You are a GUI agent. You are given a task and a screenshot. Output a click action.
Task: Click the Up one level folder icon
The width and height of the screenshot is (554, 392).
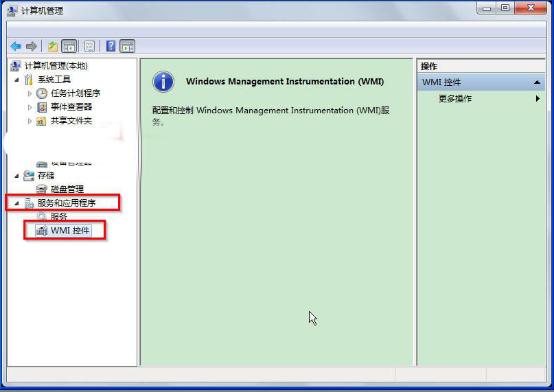click(53, 46)
